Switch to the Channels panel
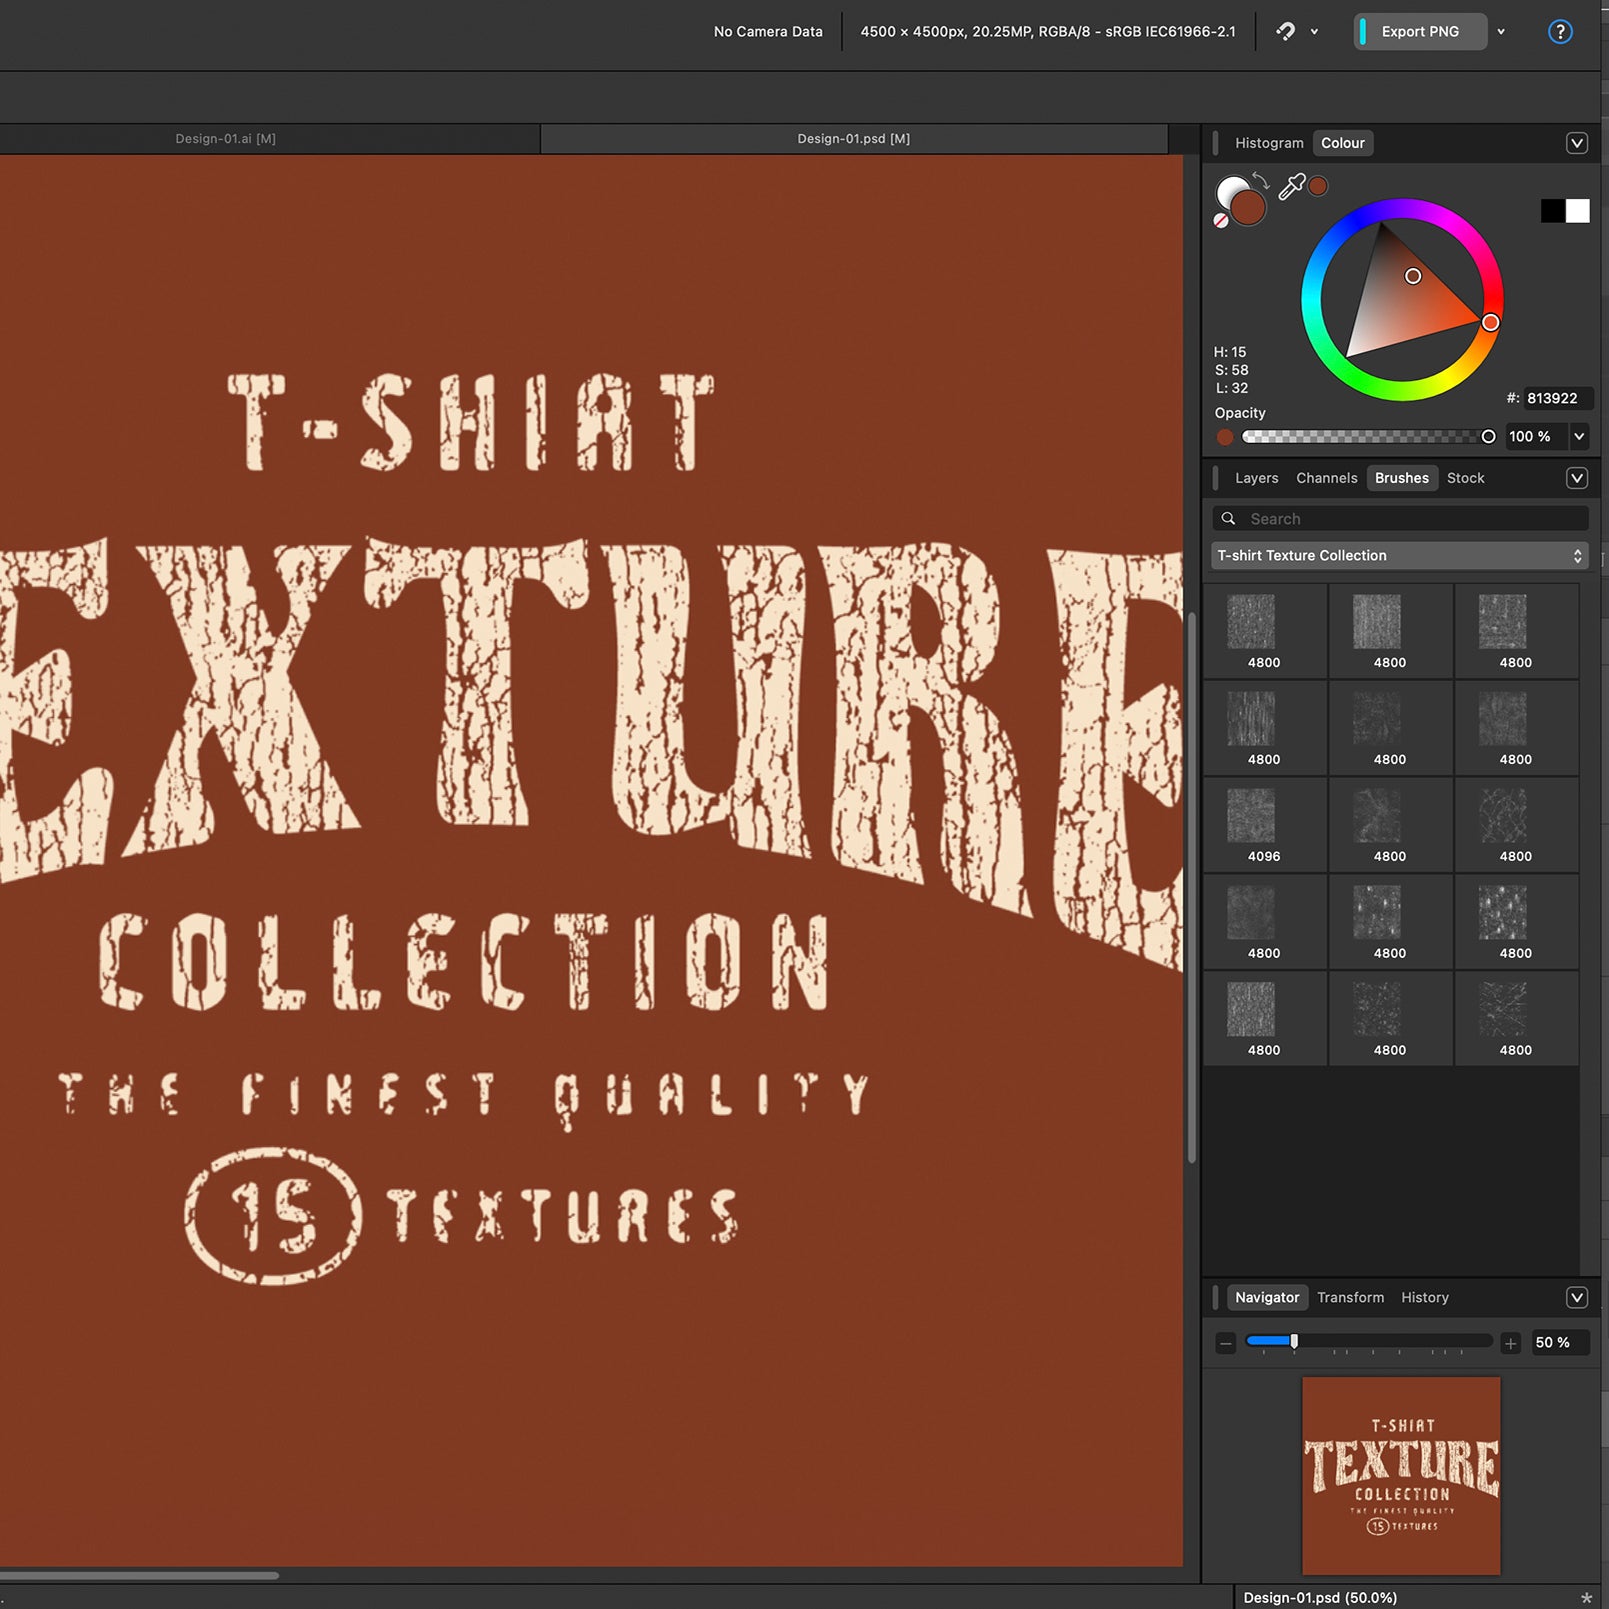The width and height of the screenshot is (1609, 1609). [x=1326, y=478]
